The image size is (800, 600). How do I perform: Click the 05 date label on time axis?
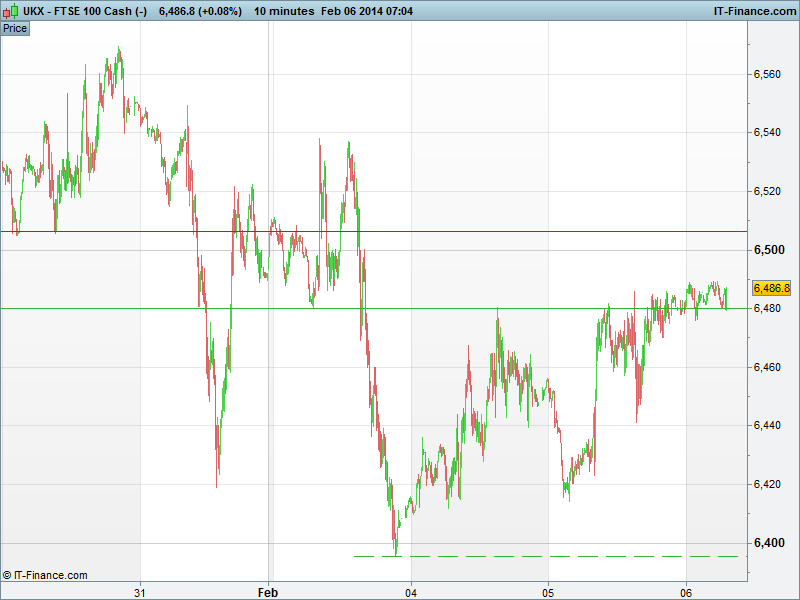click(x=548, y=592)
